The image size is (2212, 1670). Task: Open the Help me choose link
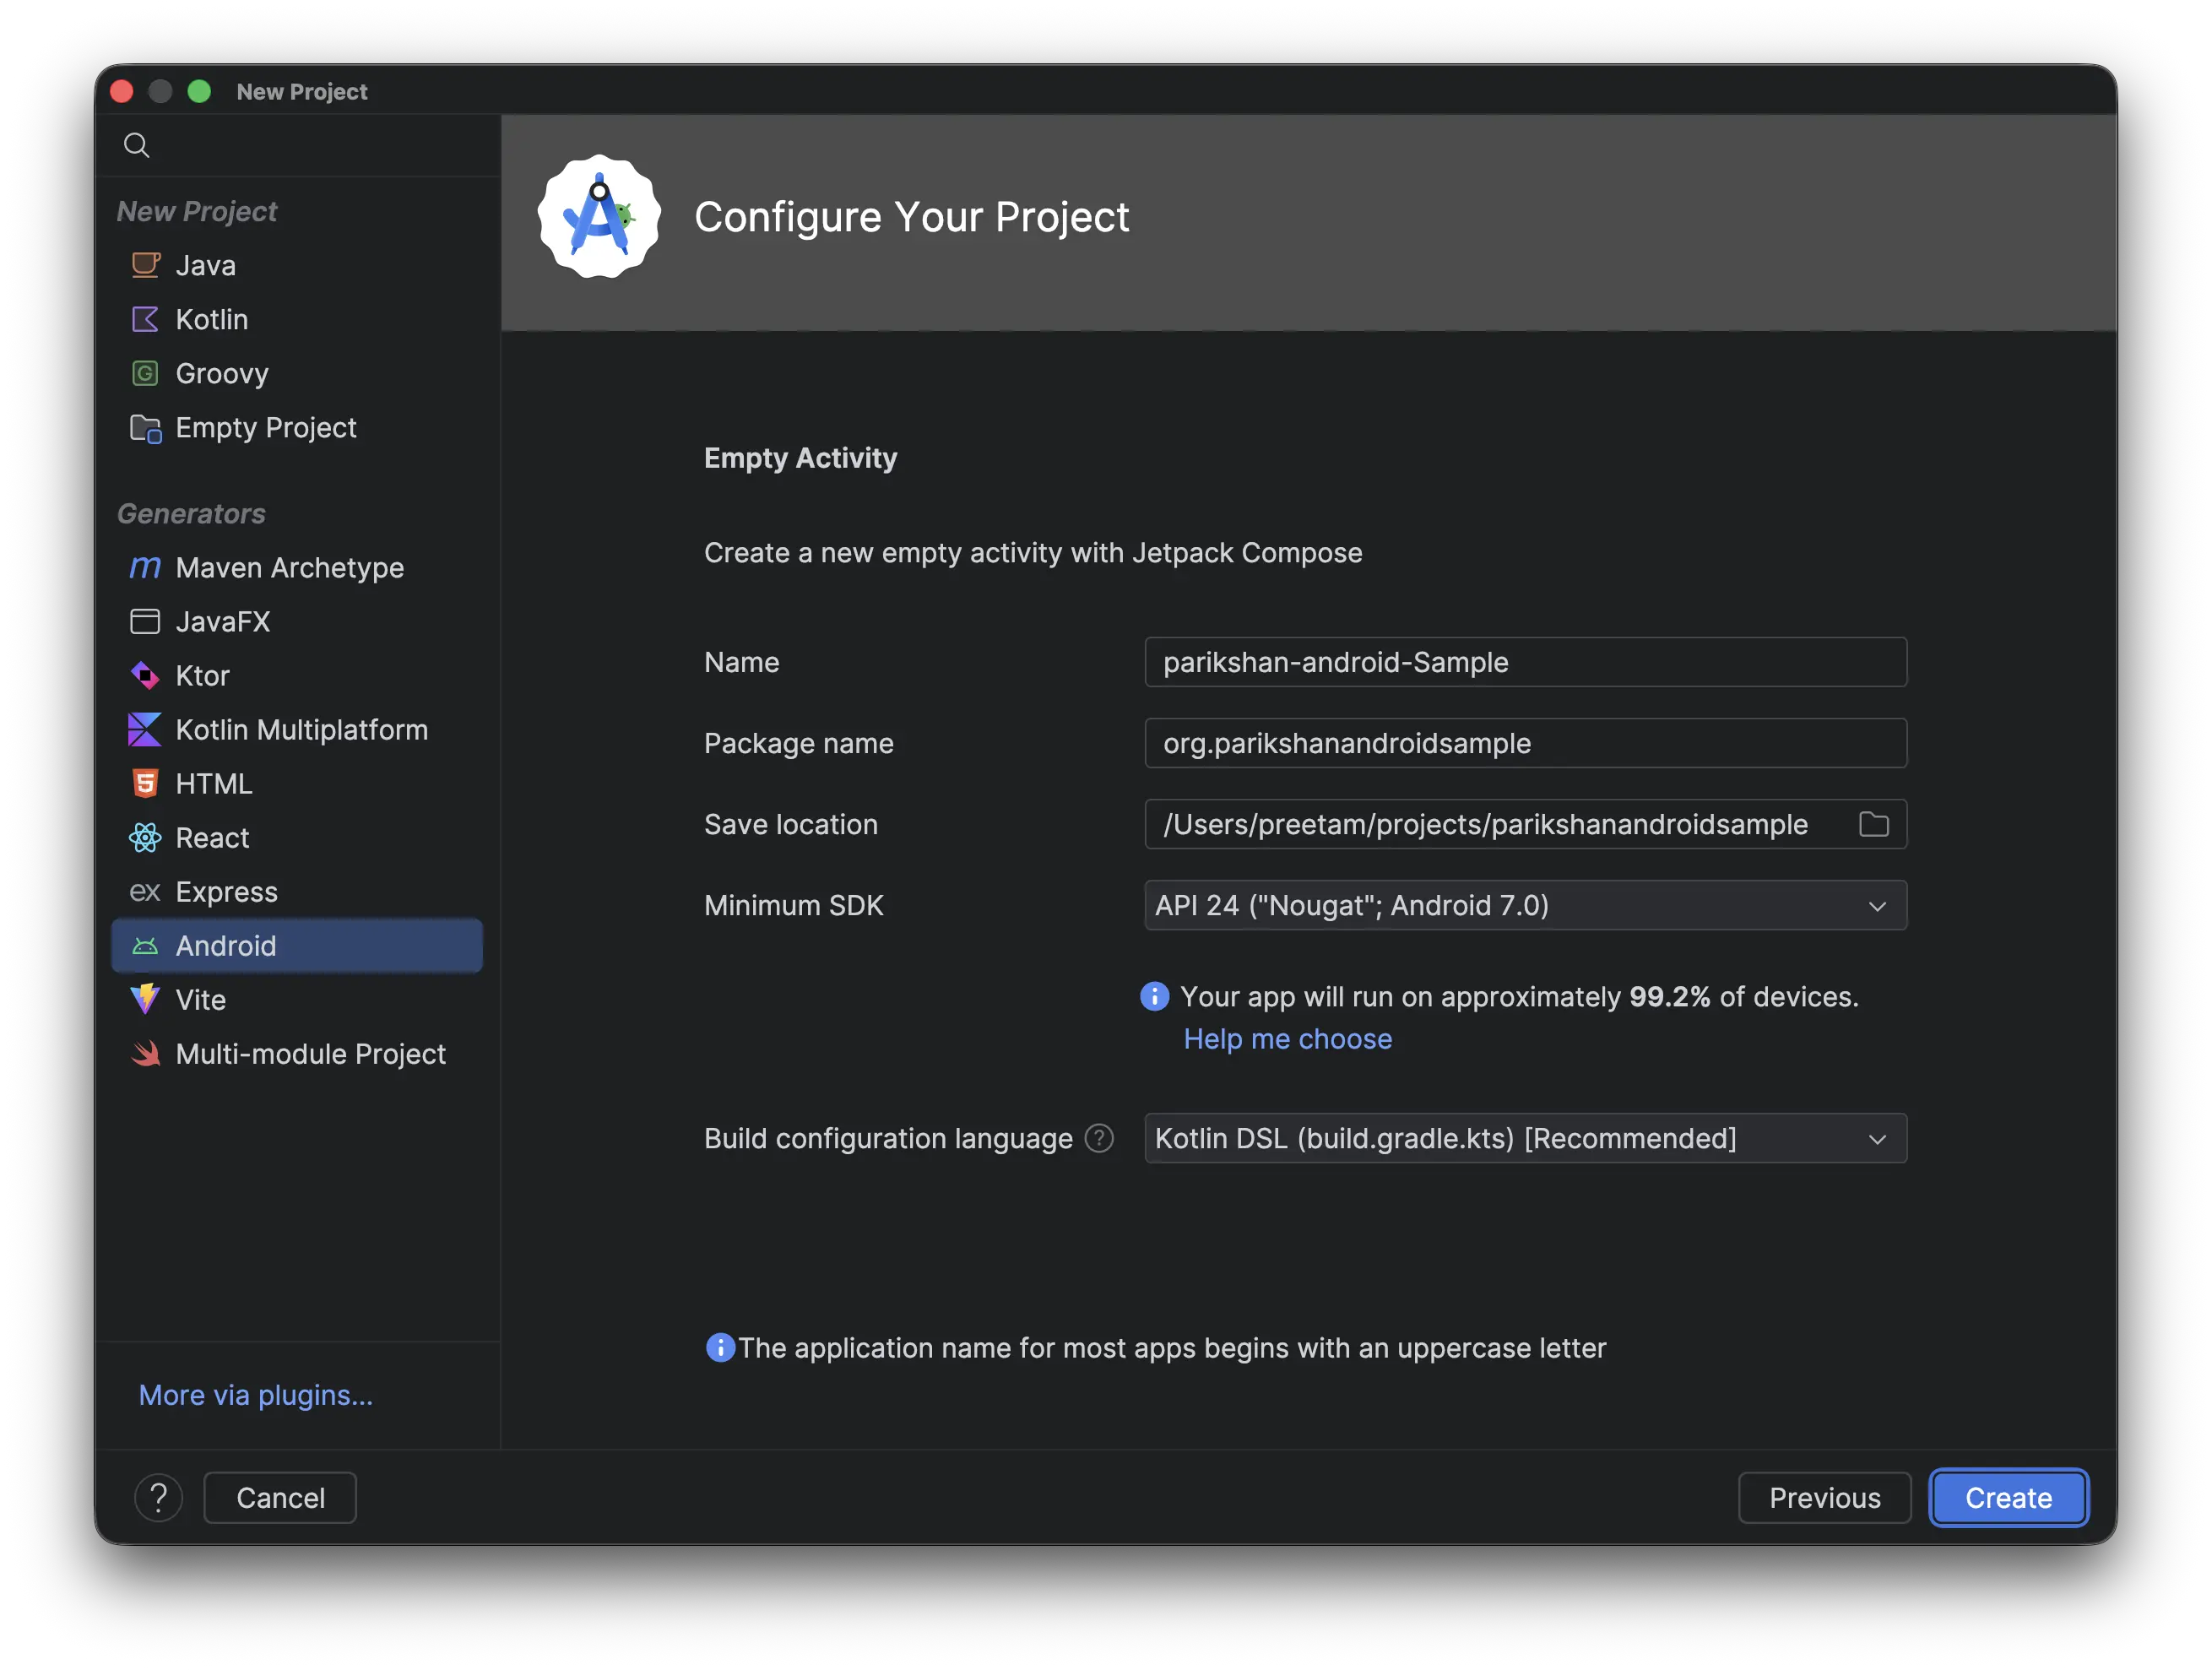1287,1039
